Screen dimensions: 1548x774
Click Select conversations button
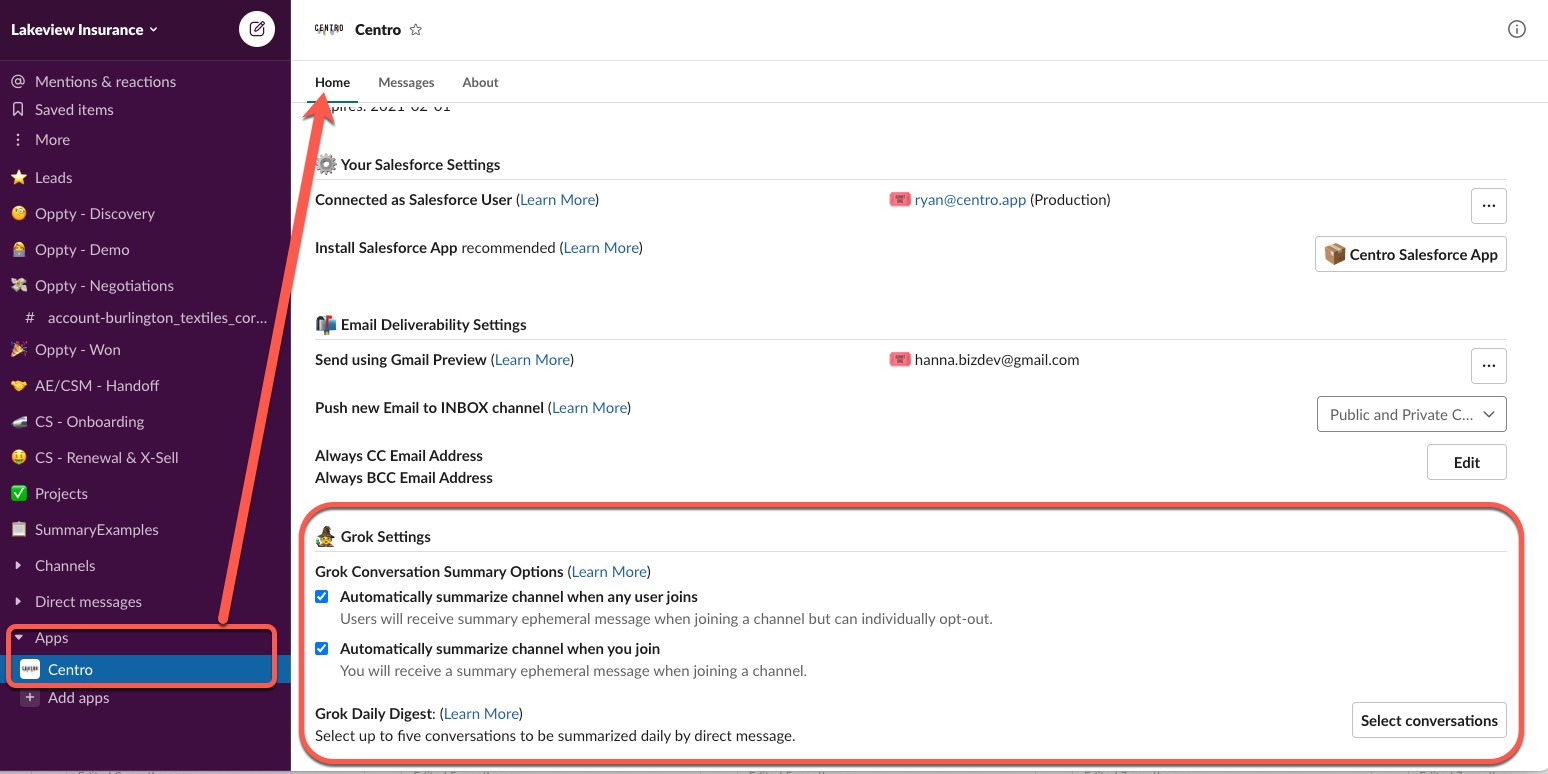pos(1429,720)
